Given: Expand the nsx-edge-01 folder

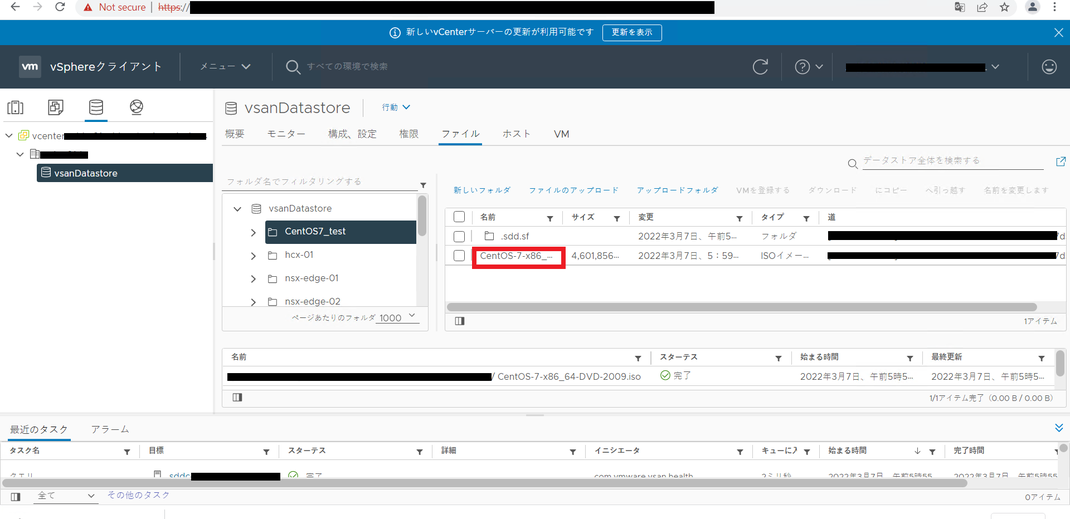Looking at the screenshot, I should point(254,279).
